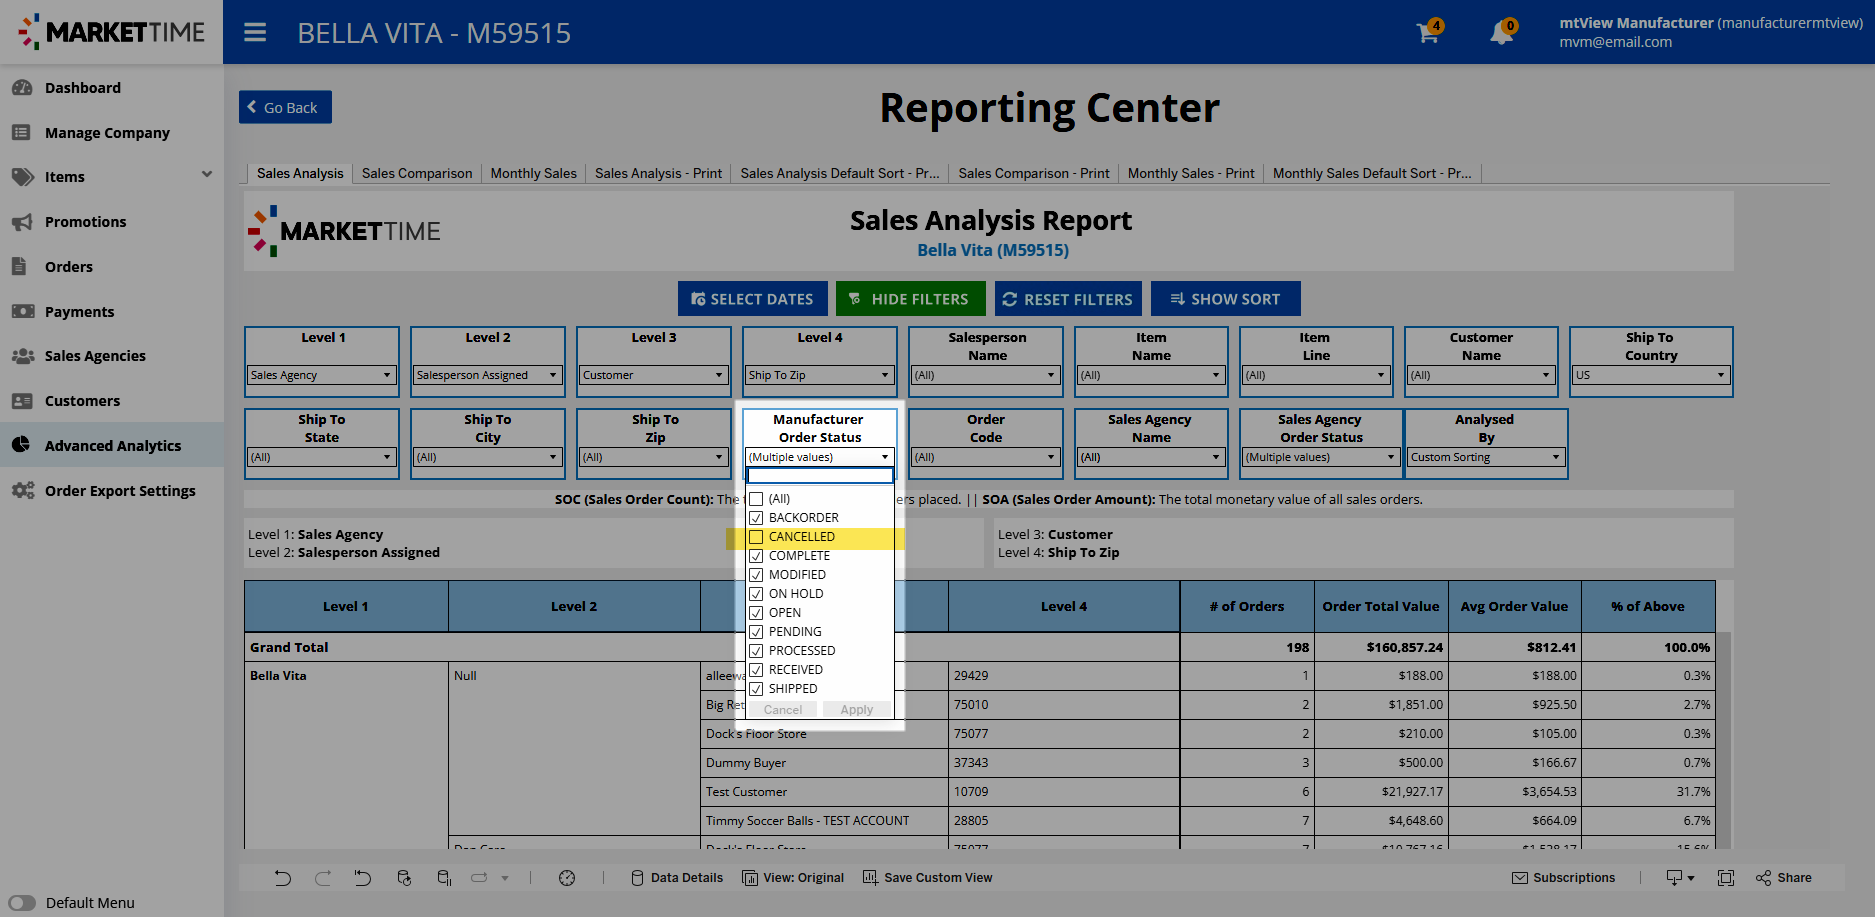Click the Orders document icon
1875x917 pixels.
click(x=19, y=267)
